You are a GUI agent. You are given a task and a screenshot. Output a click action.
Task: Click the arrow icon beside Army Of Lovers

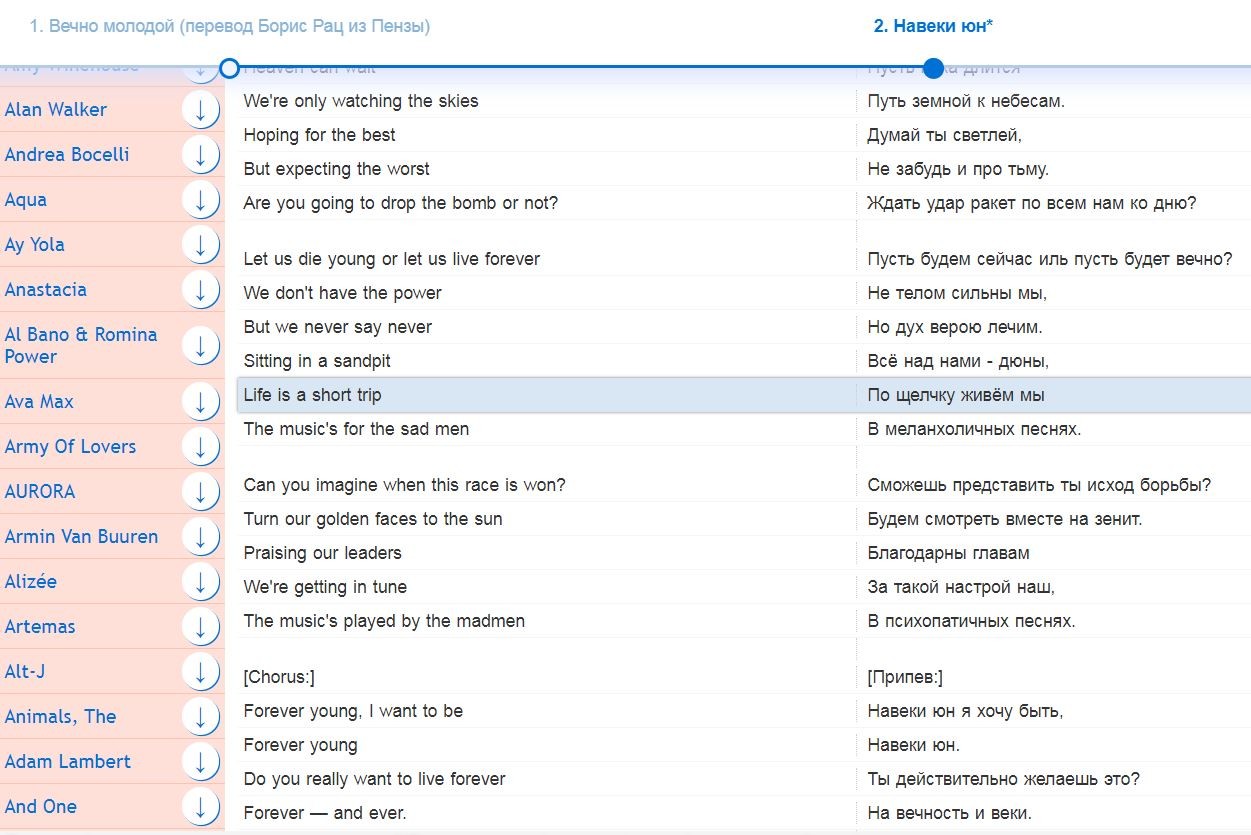point(201,447)
